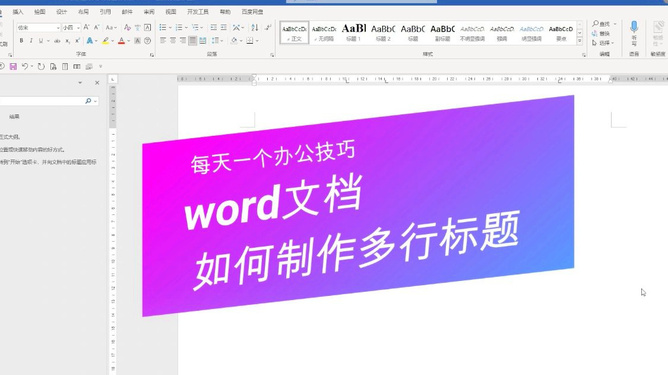Show or hide paragraph marks
The width and height of the screenshot is (668, 375).
click(x=268, y=28)
